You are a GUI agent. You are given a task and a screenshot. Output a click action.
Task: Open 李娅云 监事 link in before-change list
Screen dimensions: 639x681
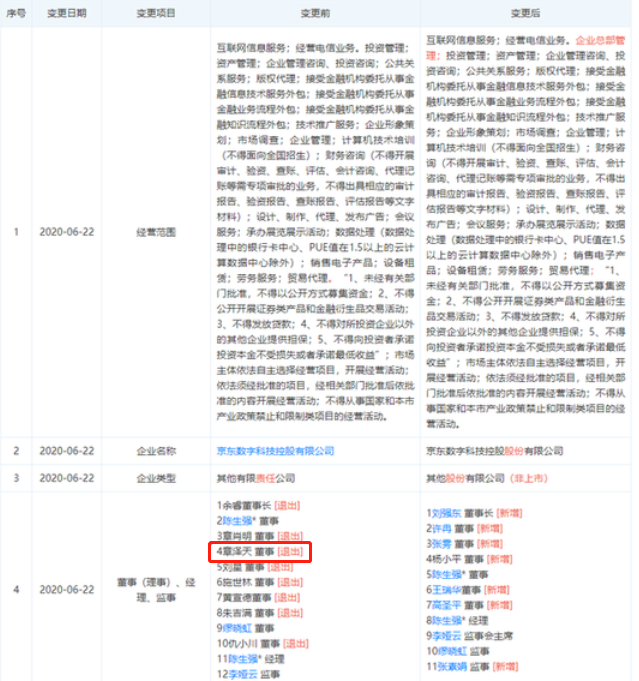click(x=242, y=674)
